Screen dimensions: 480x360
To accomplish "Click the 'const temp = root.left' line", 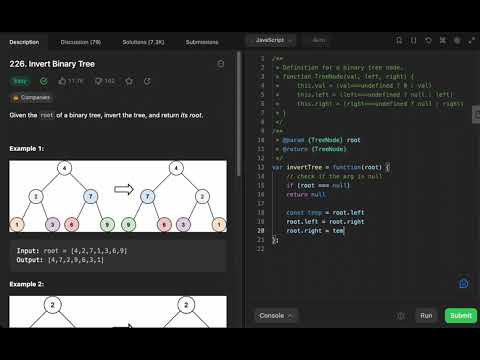I will [325, 213].
